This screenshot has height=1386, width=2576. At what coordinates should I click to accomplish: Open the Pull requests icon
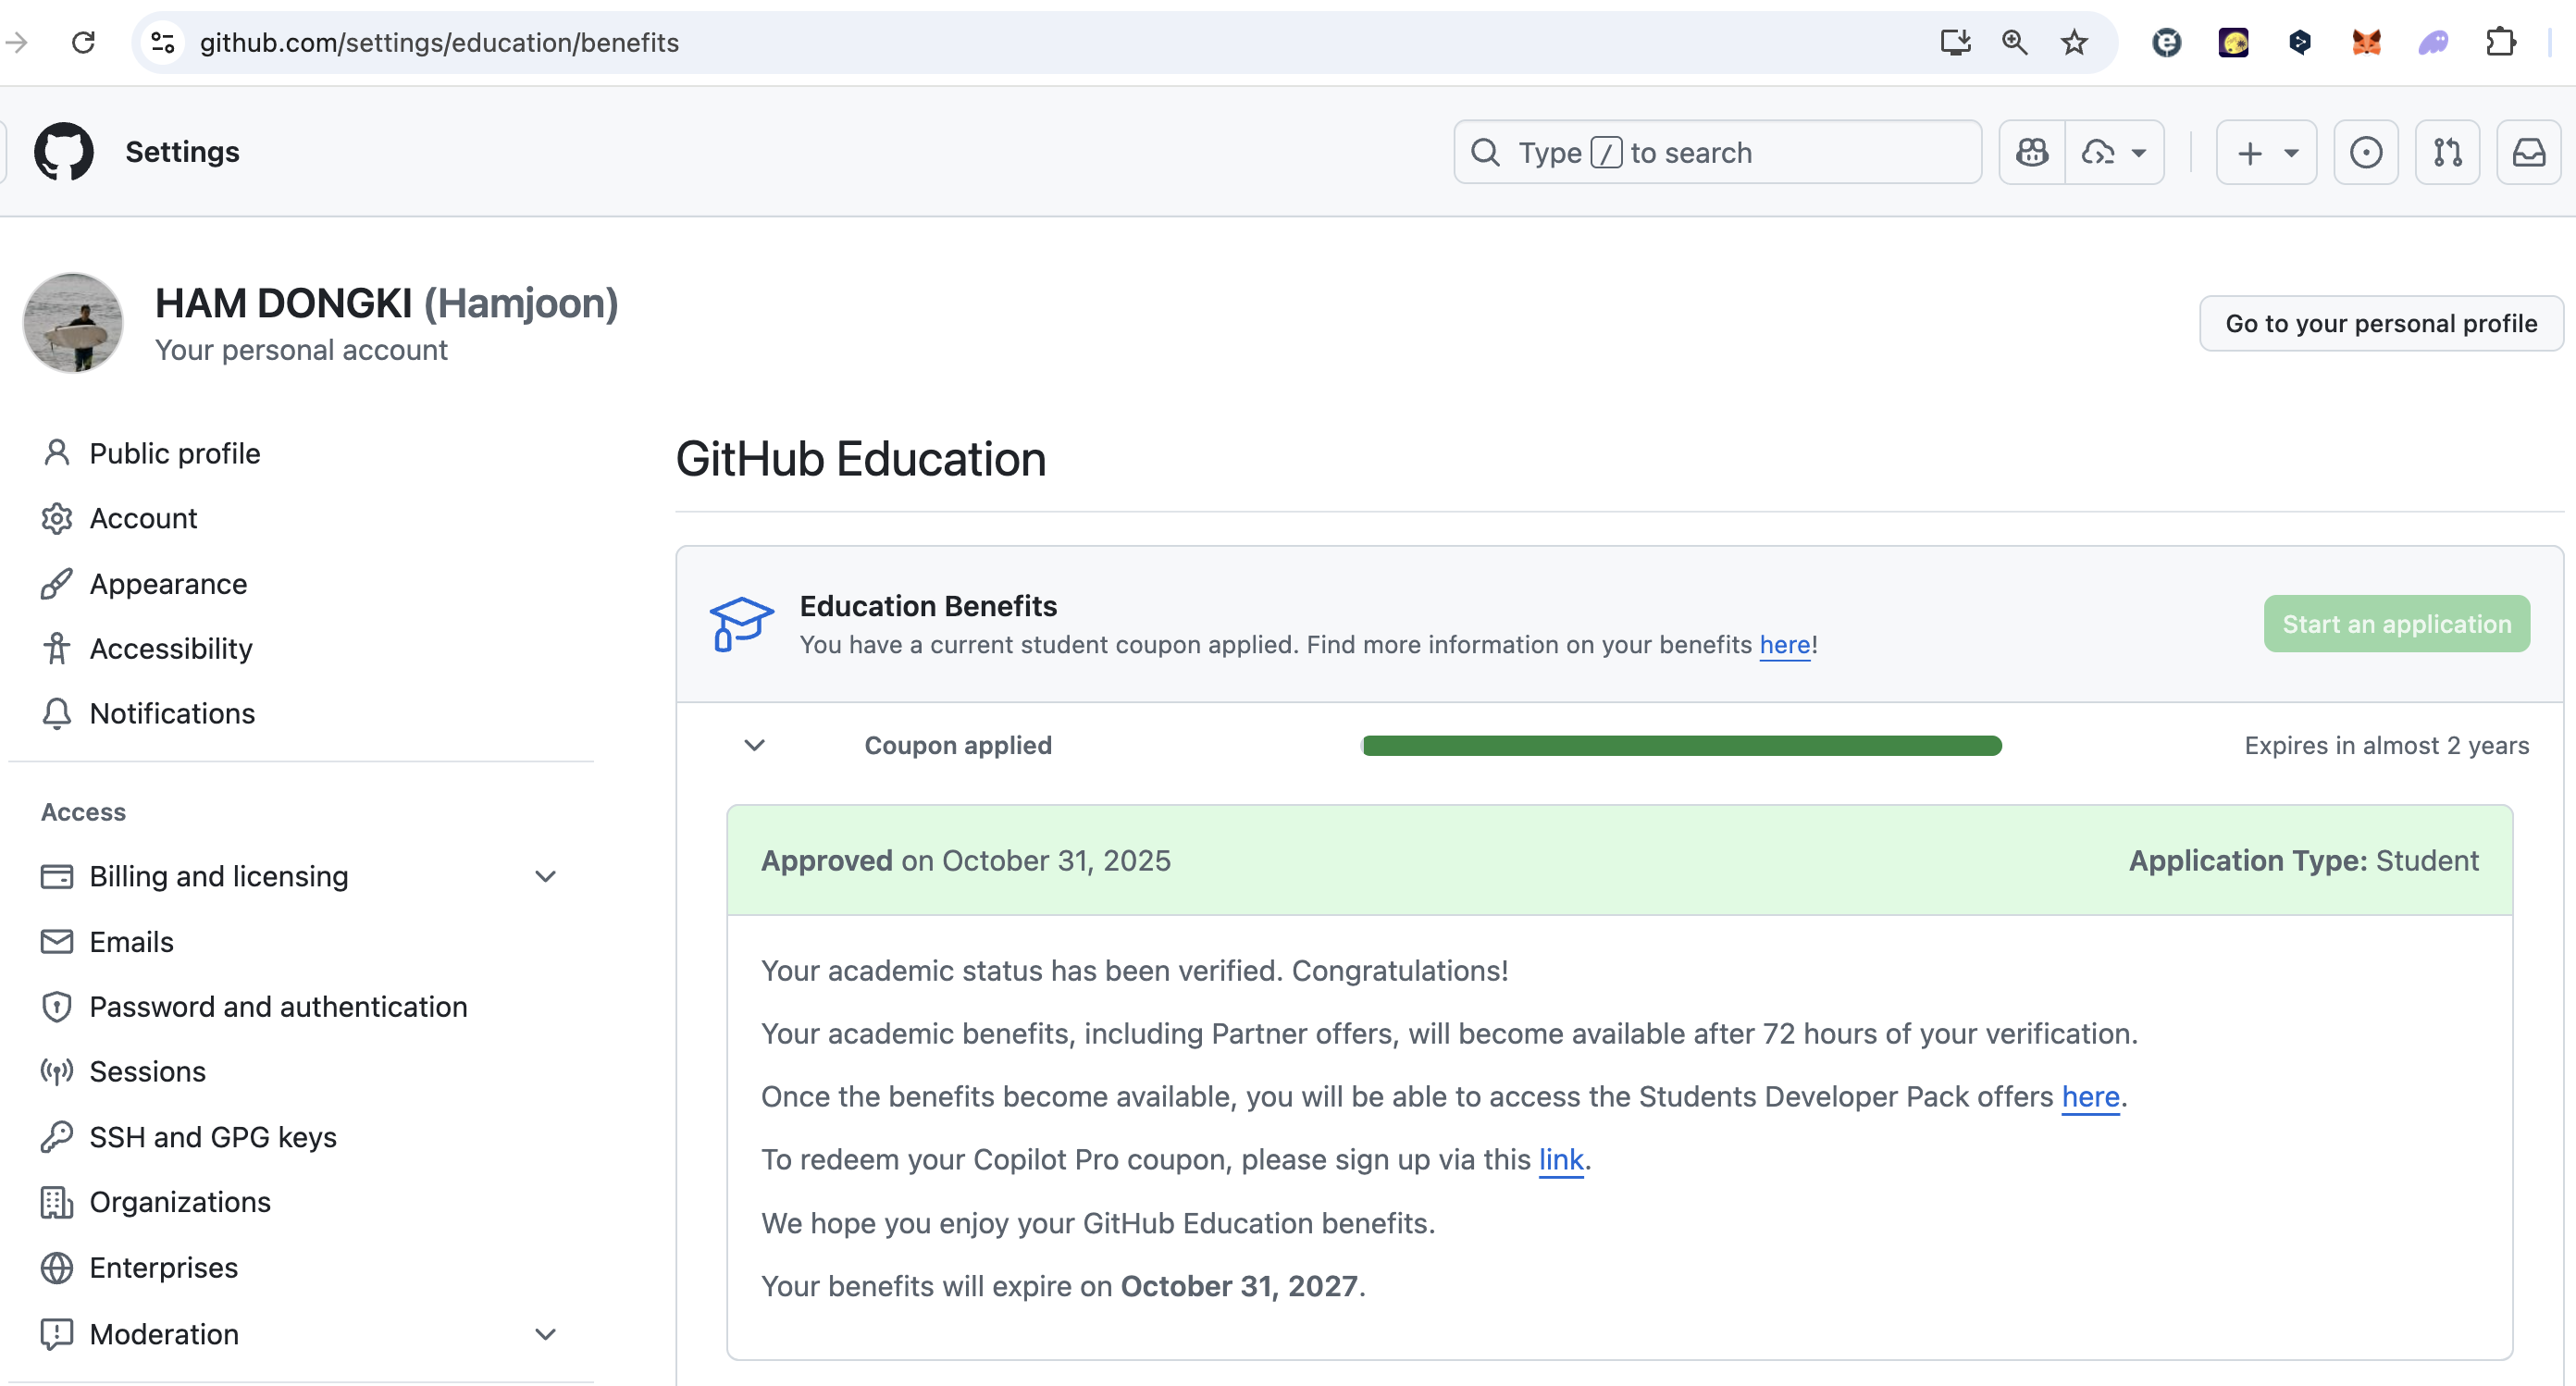2446,152
